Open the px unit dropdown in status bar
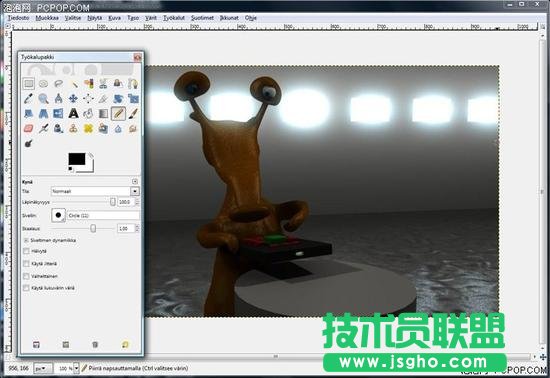 coord(43,368)
